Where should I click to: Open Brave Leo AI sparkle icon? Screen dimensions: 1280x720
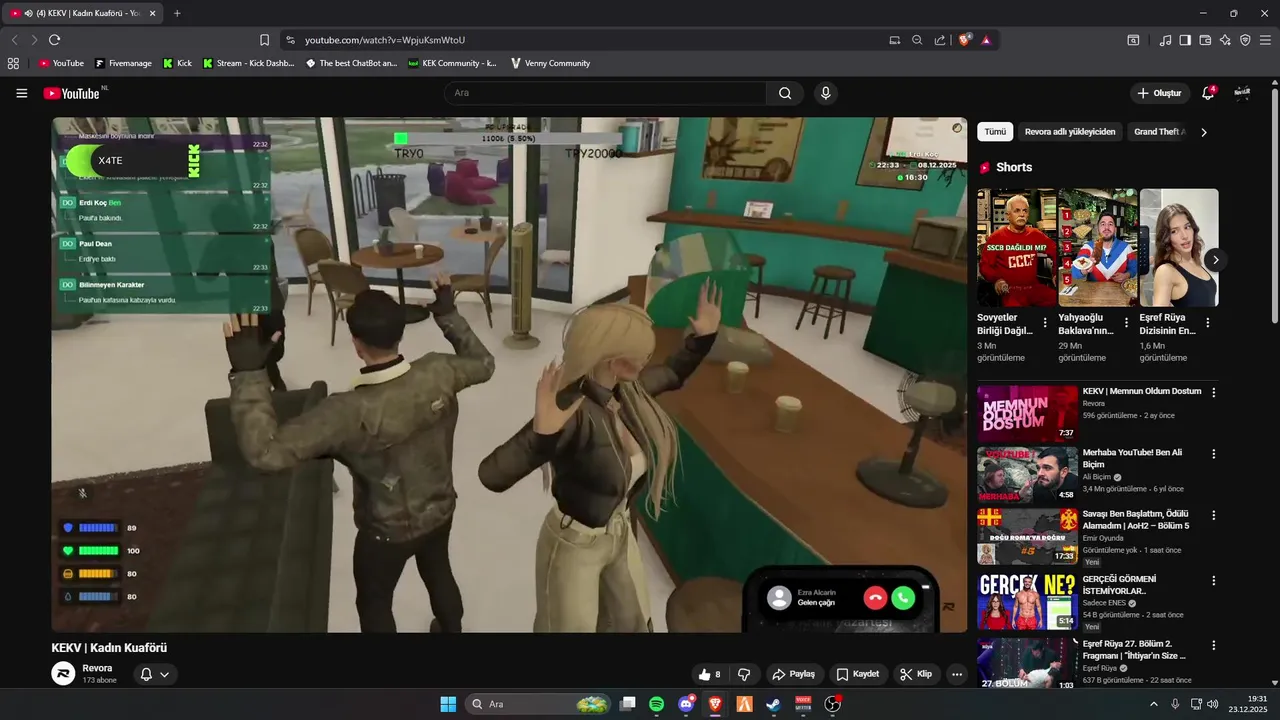click(1225, 40)
